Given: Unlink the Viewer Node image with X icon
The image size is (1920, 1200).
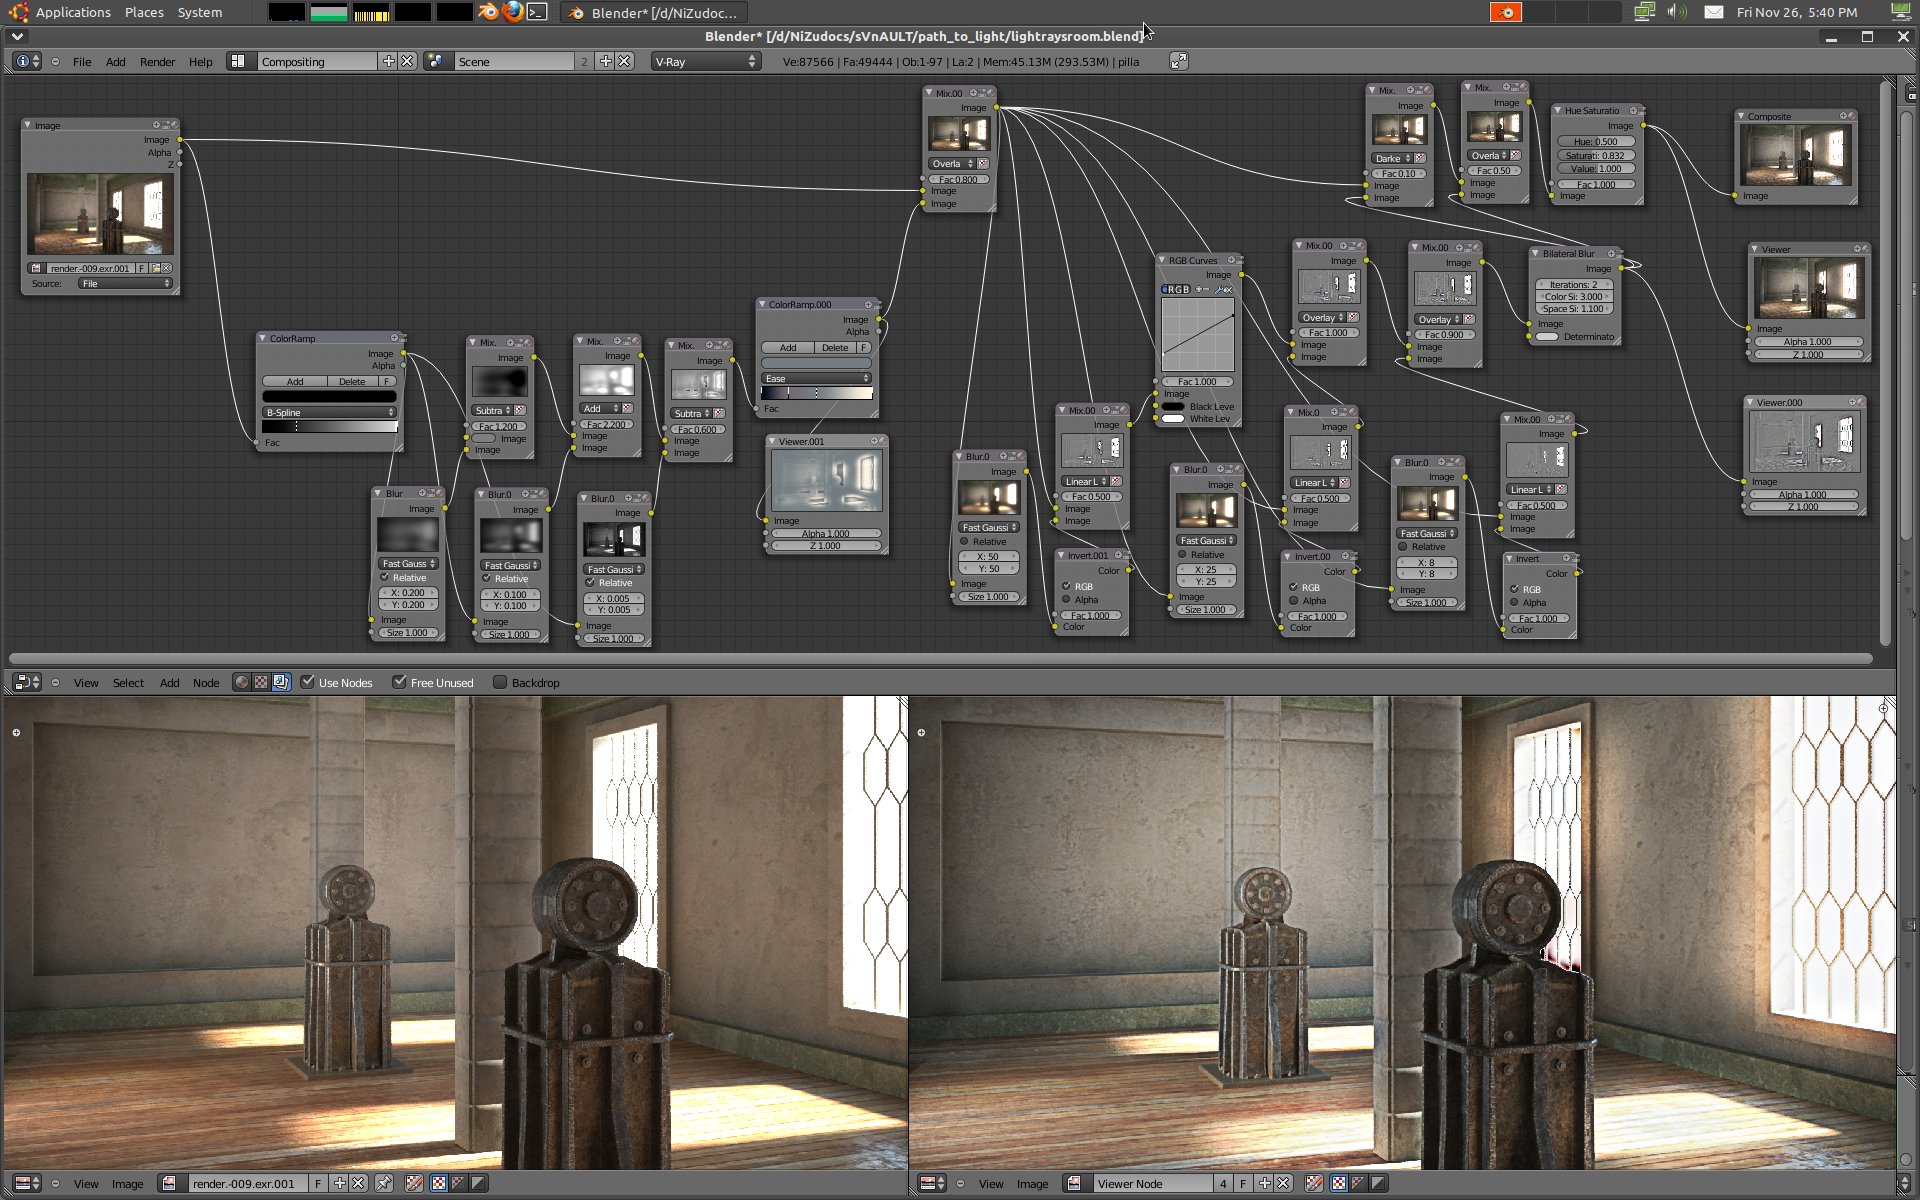Looking at the screenshot, I should [x=1283, y=1183].
